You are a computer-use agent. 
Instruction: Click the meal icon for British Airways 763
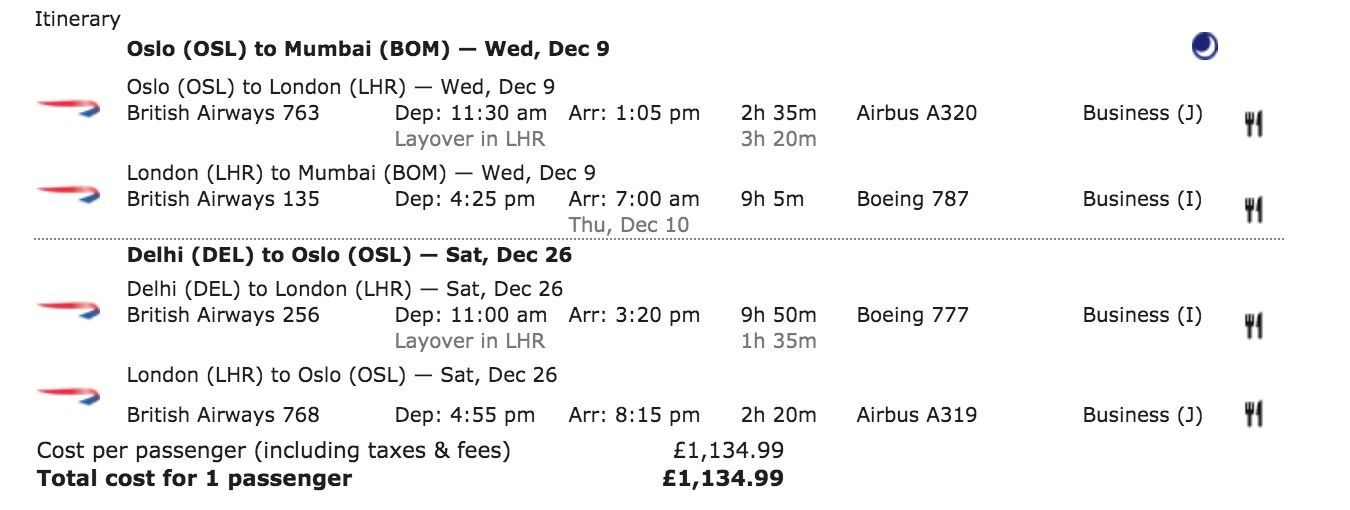[x=1253, y=124]
